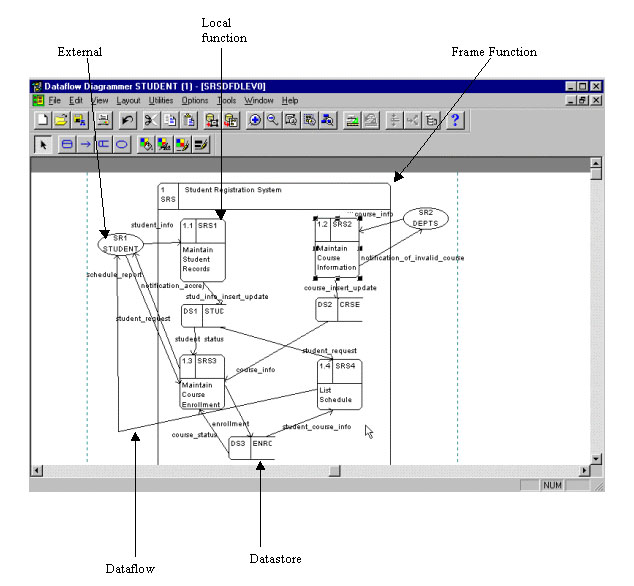634x586 pixels.
Task: Open the Window menu
Action: coord(259,100)
